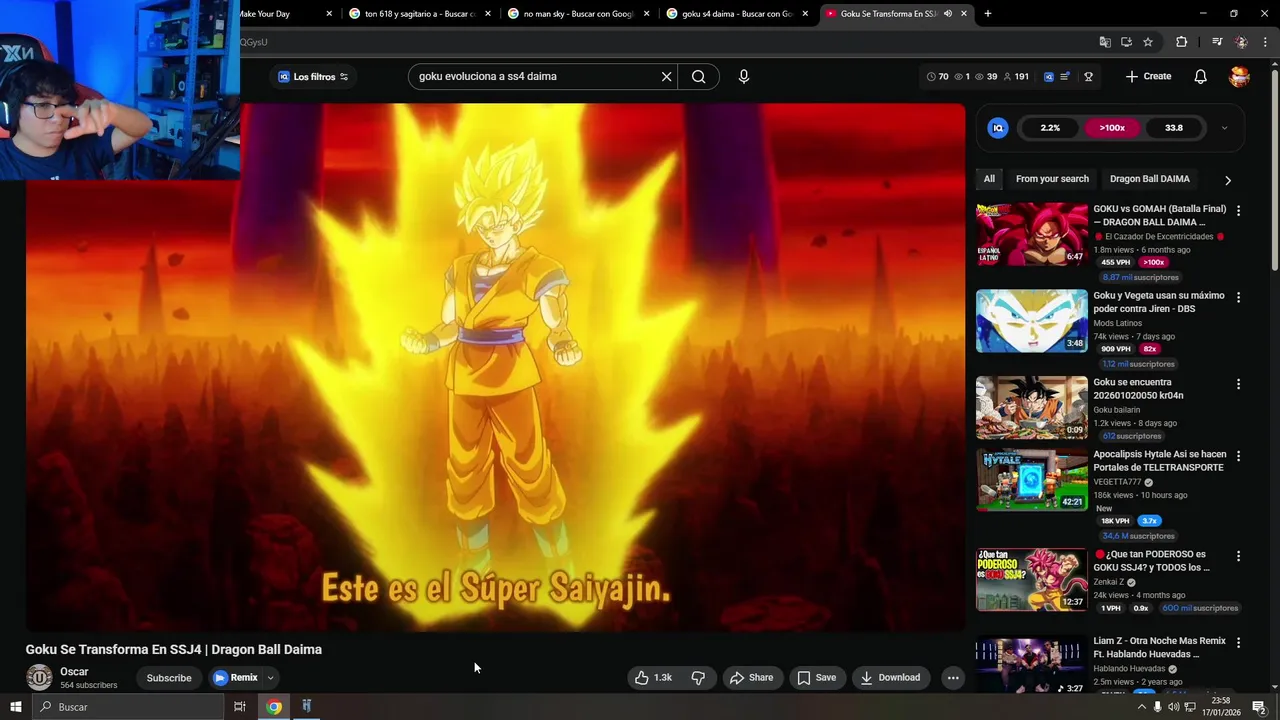This screenshot has height=720, width=1280.
Task: Open the Oscar channel avatar
Action: [x=39, y=677]
